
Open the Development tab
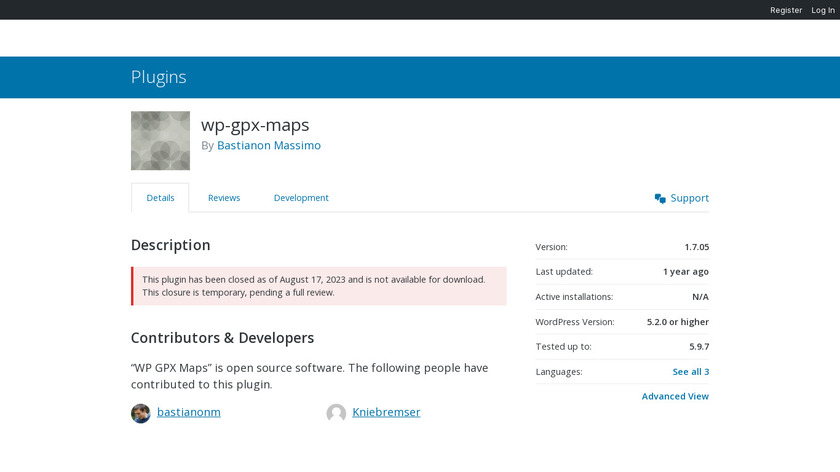tap(301, 198)
